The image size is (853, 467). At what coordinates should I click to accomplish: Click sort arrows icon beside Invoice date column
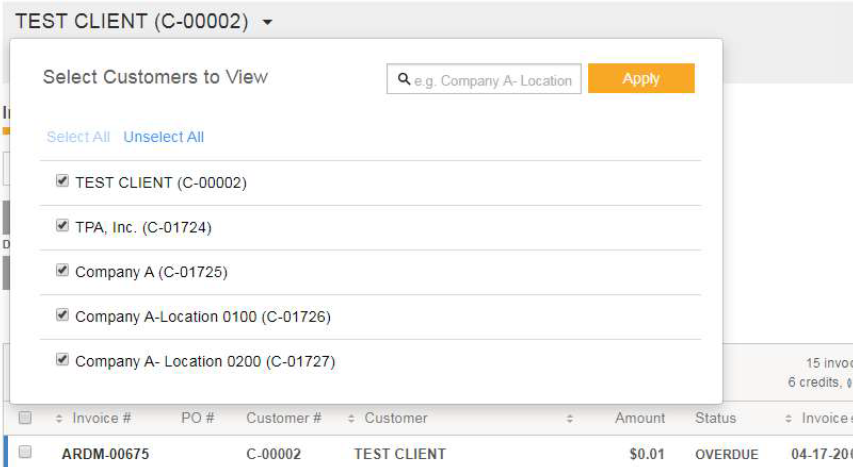789,419
